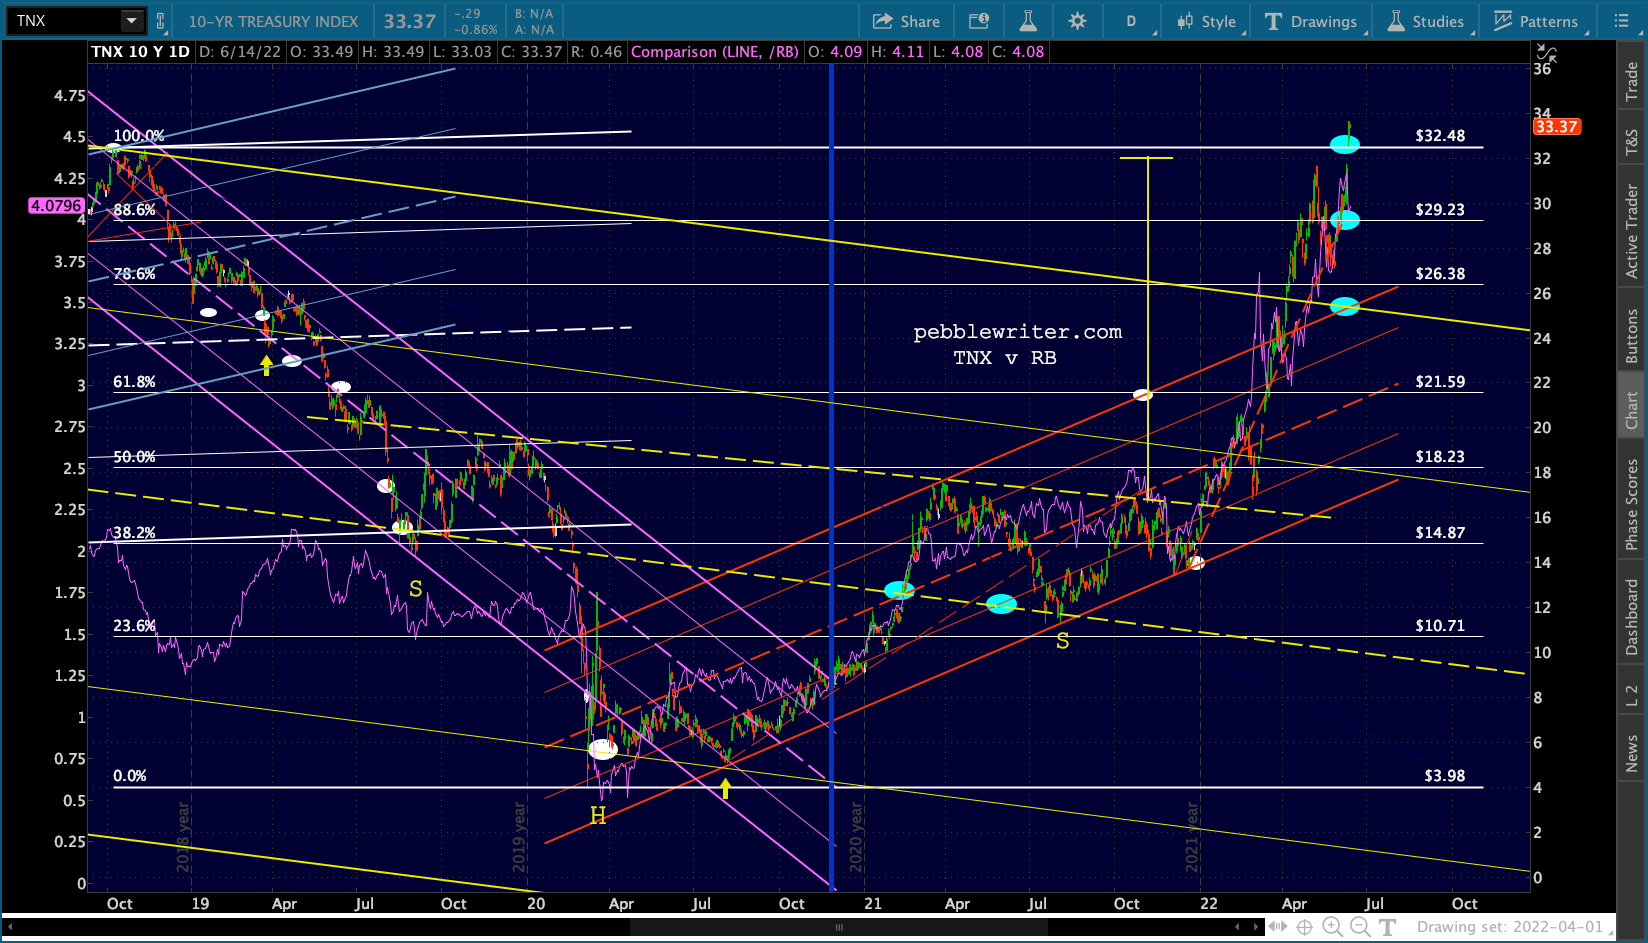Click the collapse chart arrows icon below the toolbar
Screen dimensions: 1648x943
1546,53
